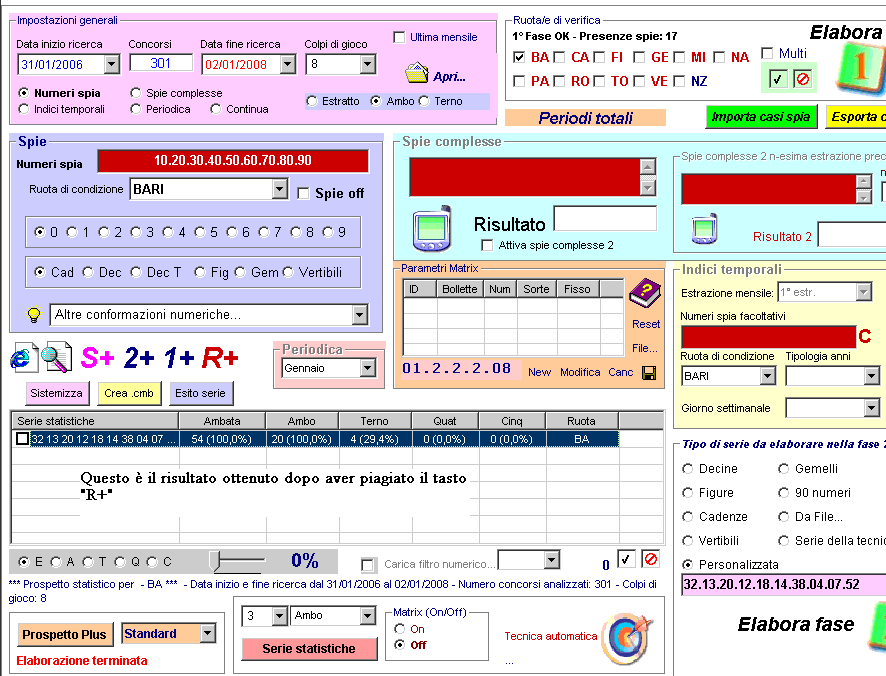This screenshot has width=886, height=676.
Task: Click the red Numeri spia field
Action: pyautogui.click(x=233, y=161)
